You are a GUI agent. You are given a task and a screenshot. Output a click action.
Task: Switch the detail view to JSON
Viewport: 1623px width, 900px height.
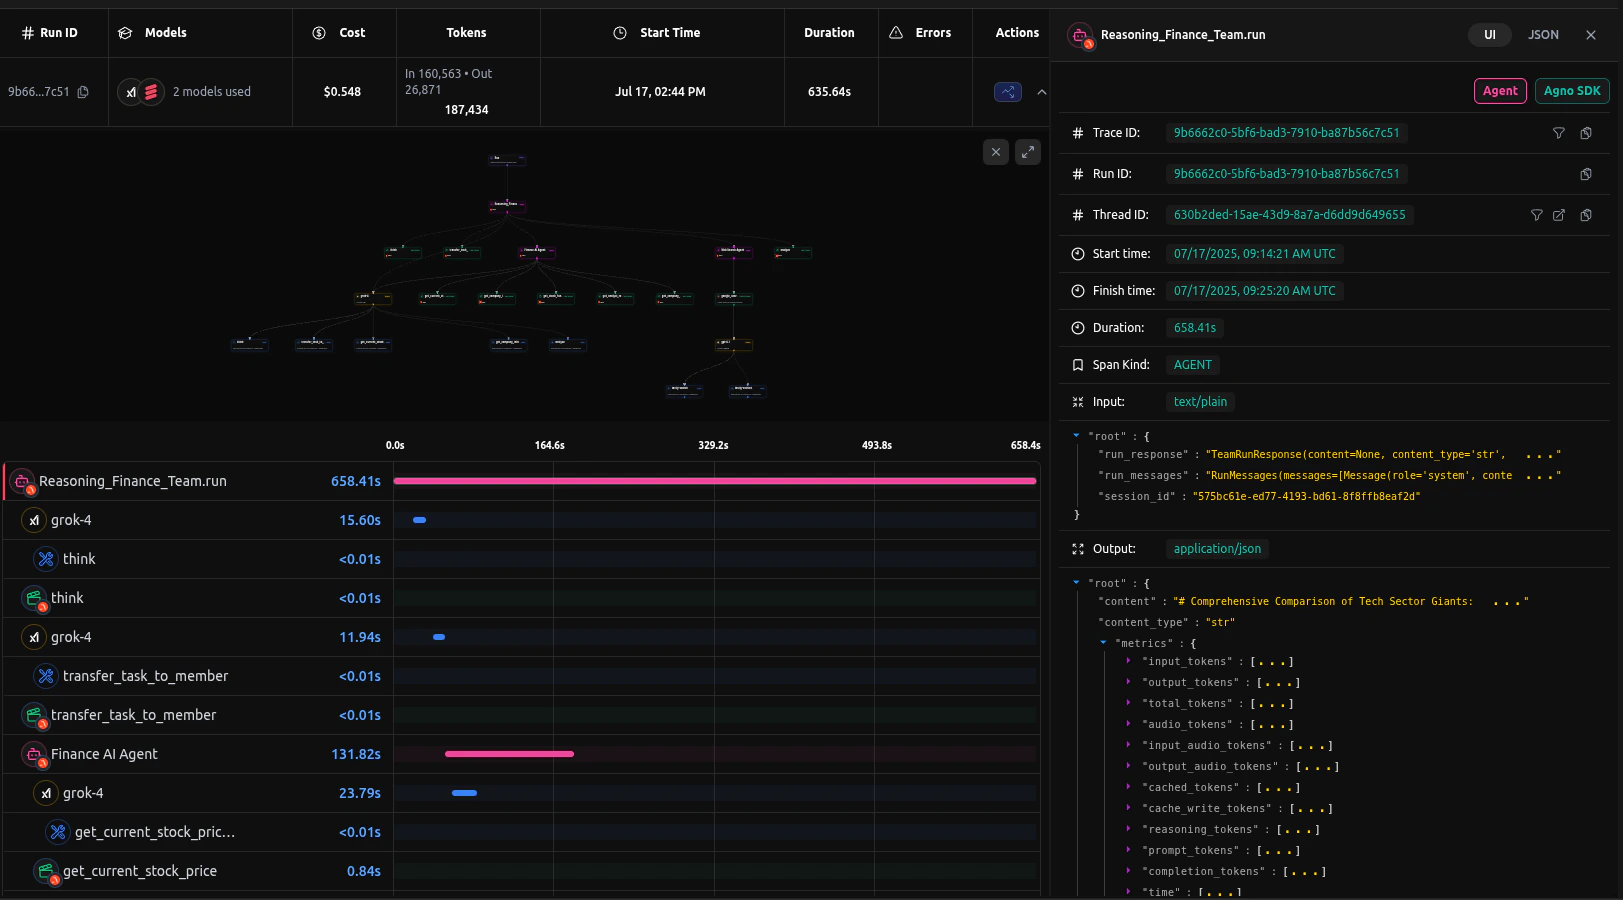1543,35
